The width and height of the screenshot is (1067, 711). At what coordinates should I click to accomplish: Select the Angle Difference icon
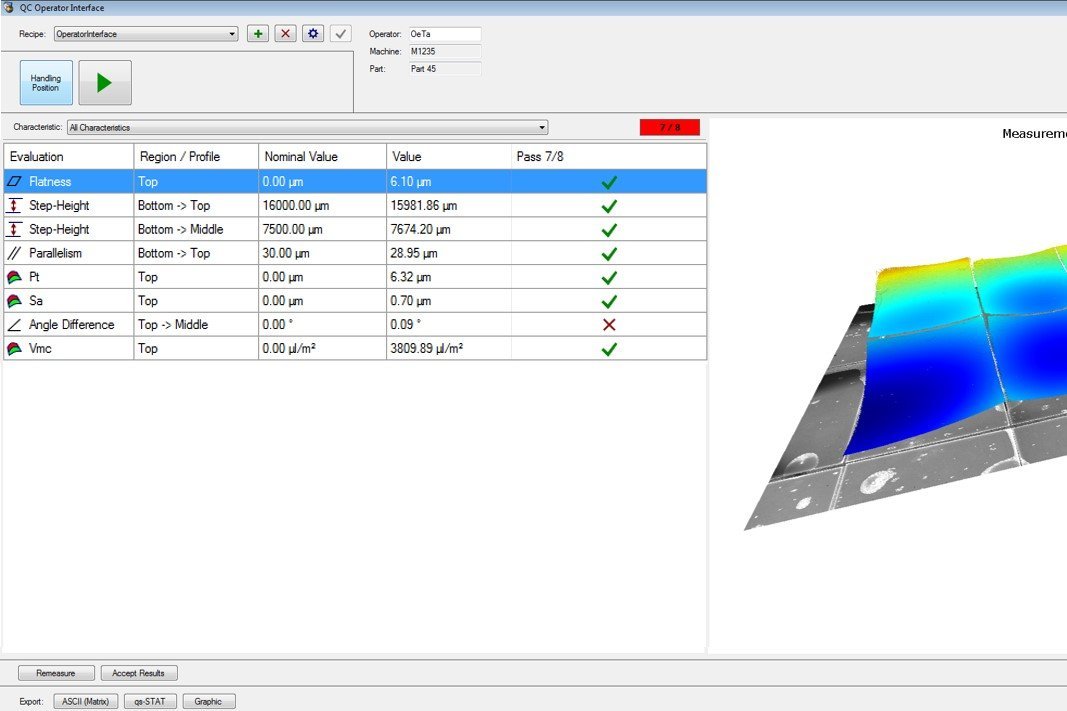(14, 325)
